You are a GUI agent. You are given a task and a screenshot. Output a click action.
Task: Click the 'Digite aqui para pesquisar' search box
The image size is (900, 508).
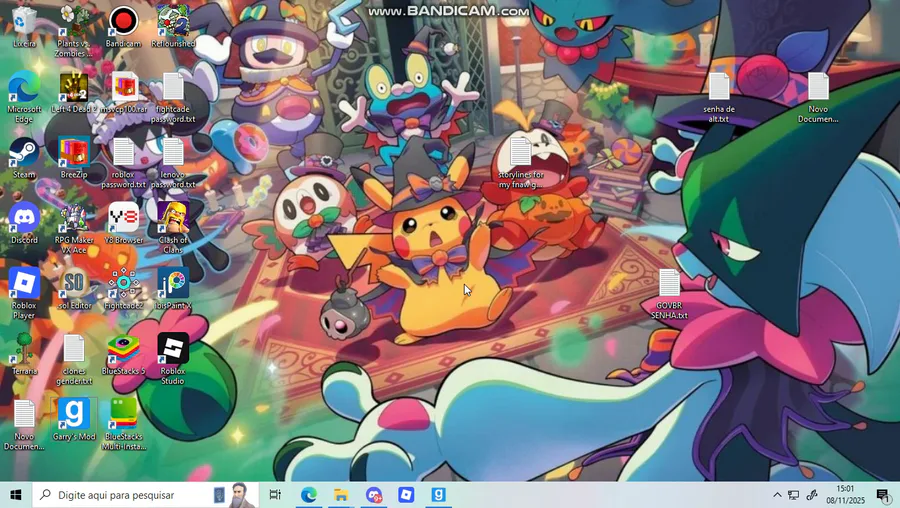tap(146, 495)
